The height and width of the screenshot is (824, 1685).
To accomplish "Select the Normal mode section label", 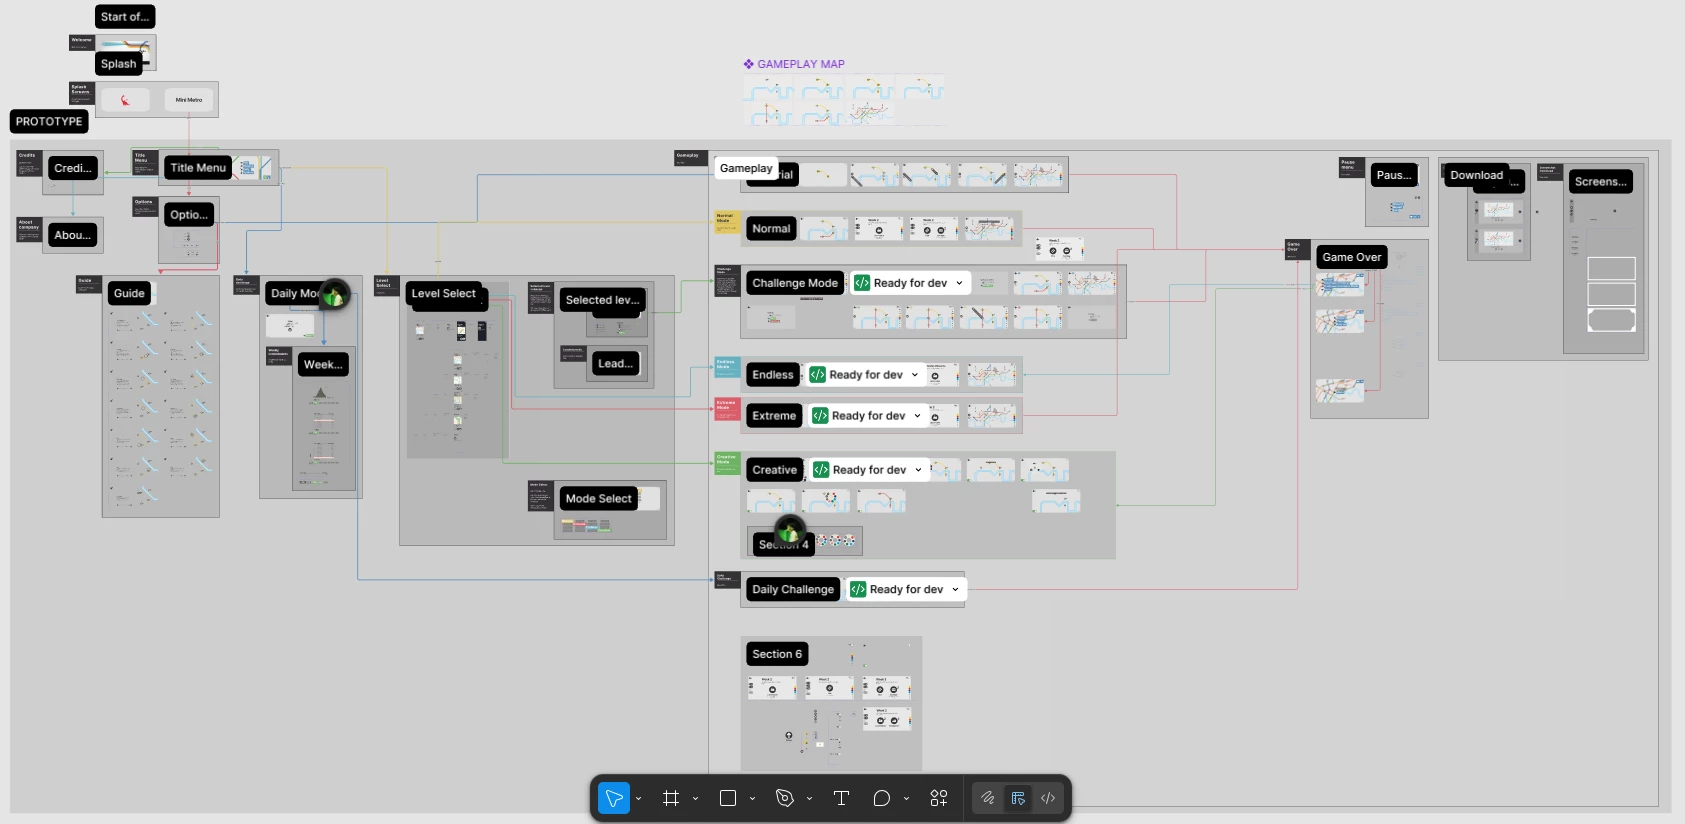I will click(x=771, y=229).
